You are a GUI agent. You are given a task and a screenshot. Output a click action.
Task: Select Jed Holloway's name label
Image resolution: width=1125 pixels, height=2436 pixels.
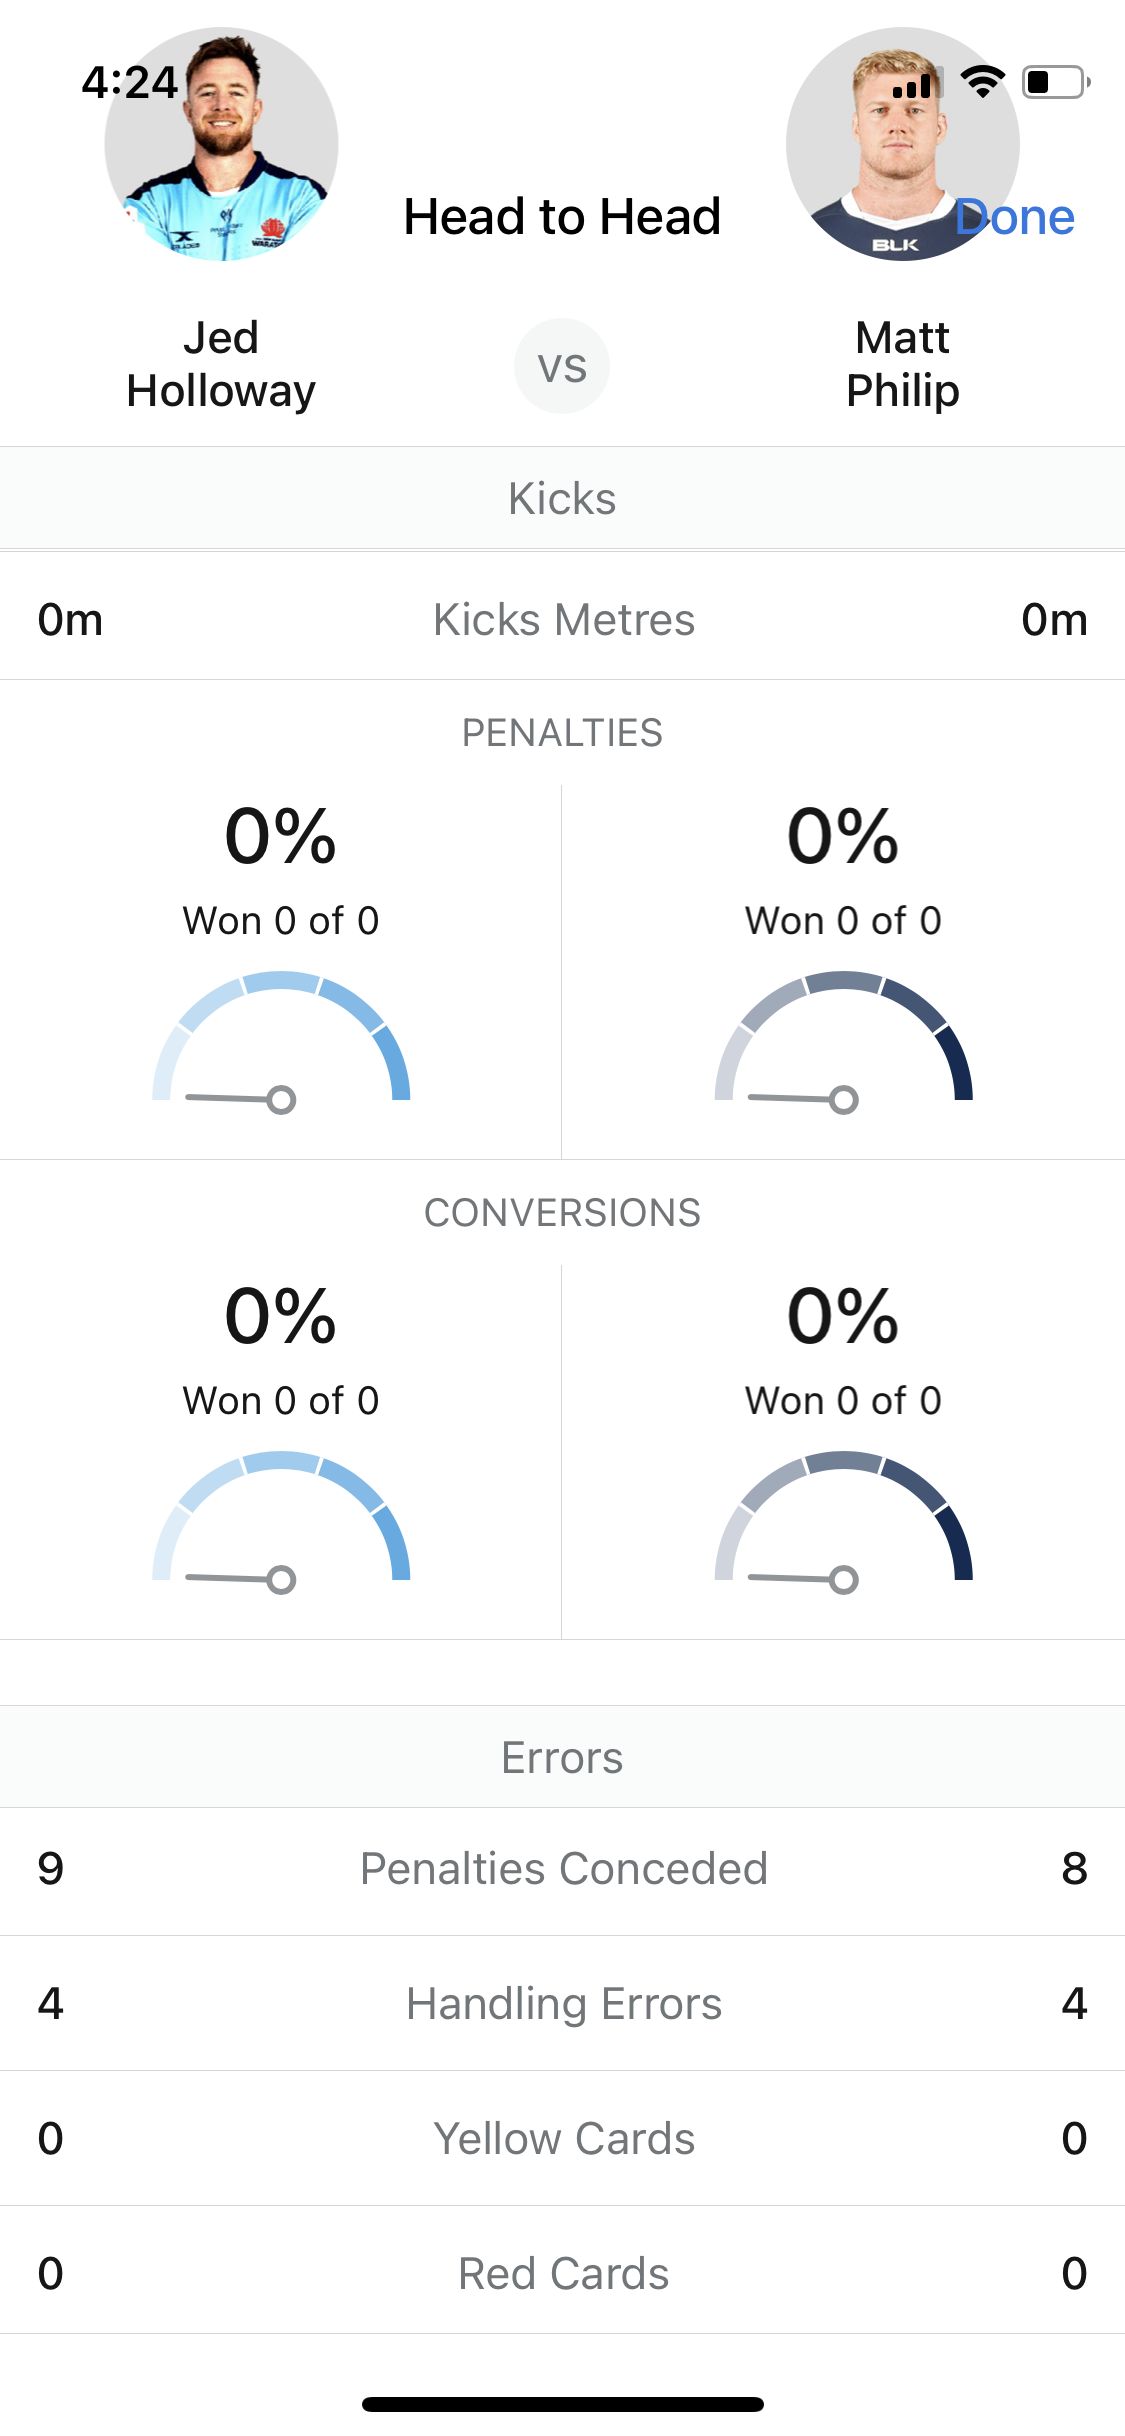point(221,364)
